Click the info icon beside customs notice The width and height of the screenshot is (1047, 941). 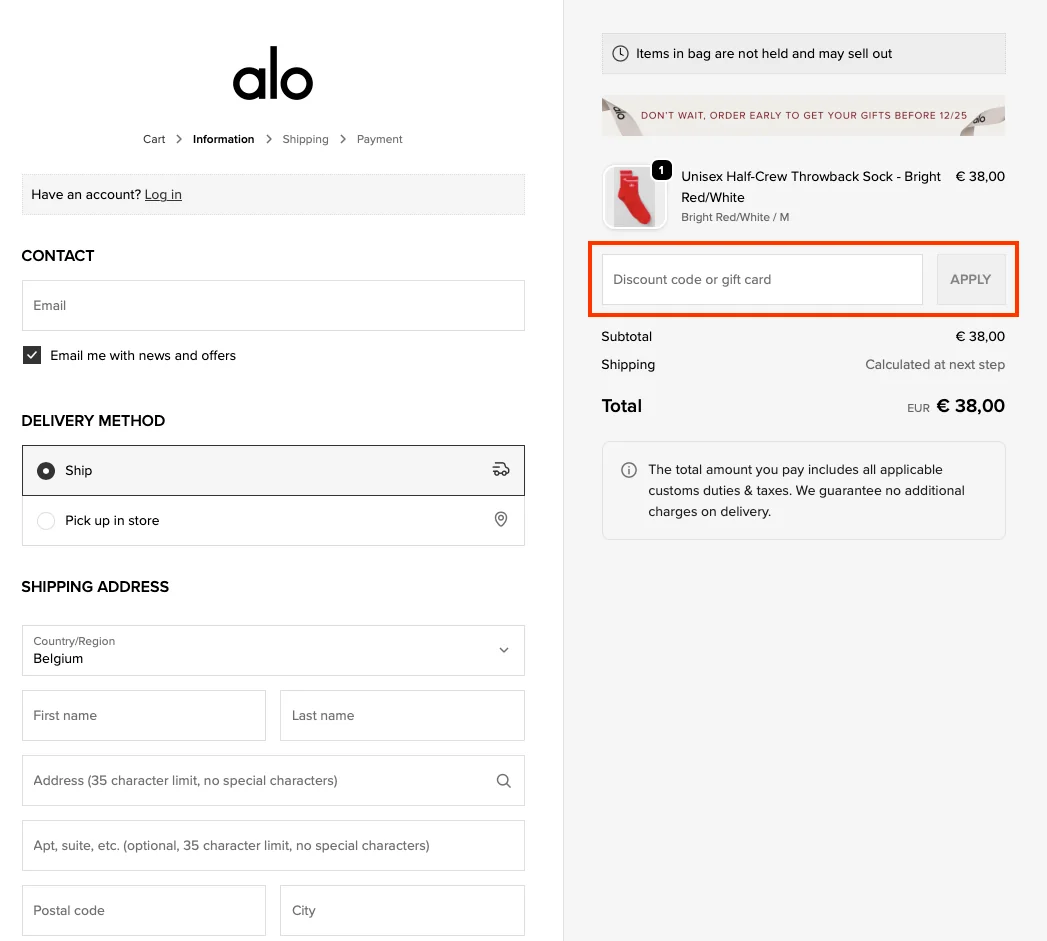pos(629,470)
